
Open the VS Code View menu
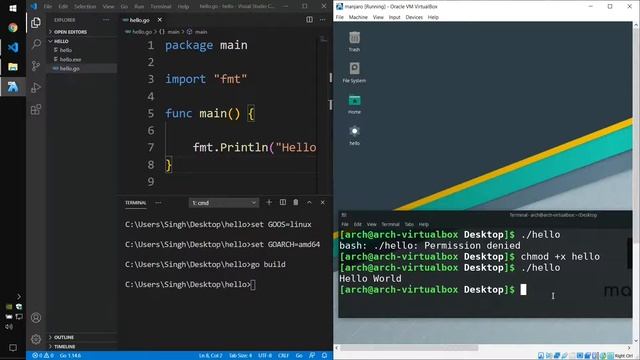[x=108, y=7]
